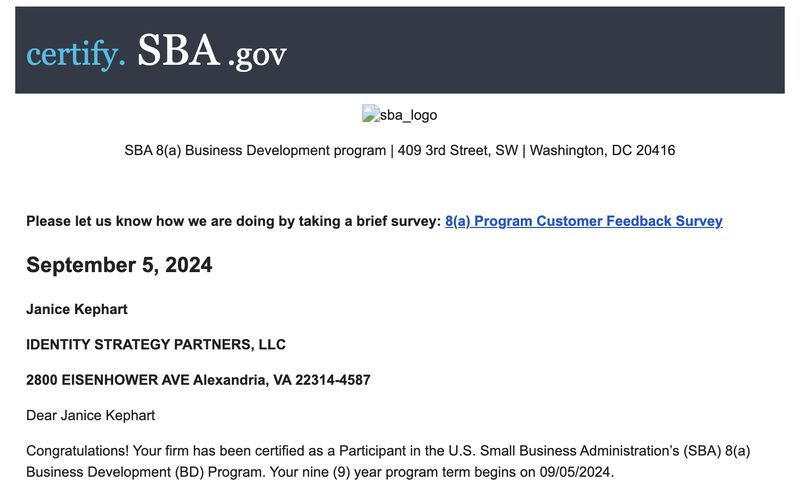Click the "409 3rd Street, SW" address text

[x=458, y=151]
